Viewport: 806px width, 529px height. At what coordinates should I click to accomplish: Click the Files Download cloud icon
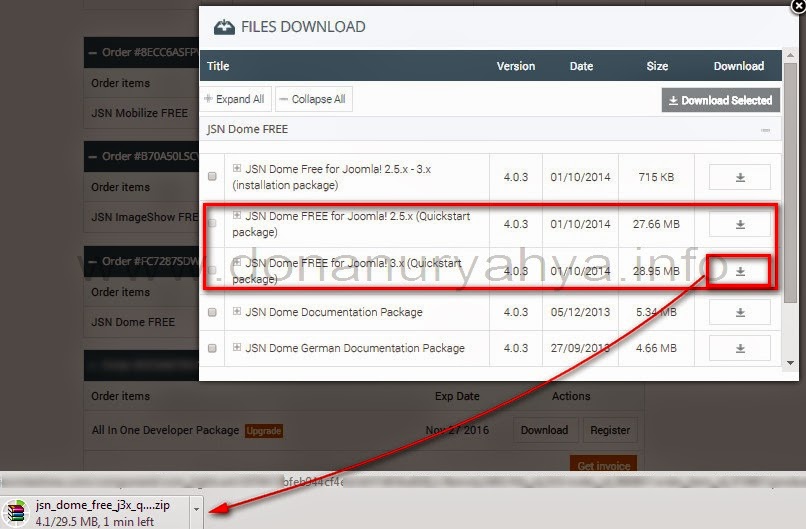click(224, 27)
